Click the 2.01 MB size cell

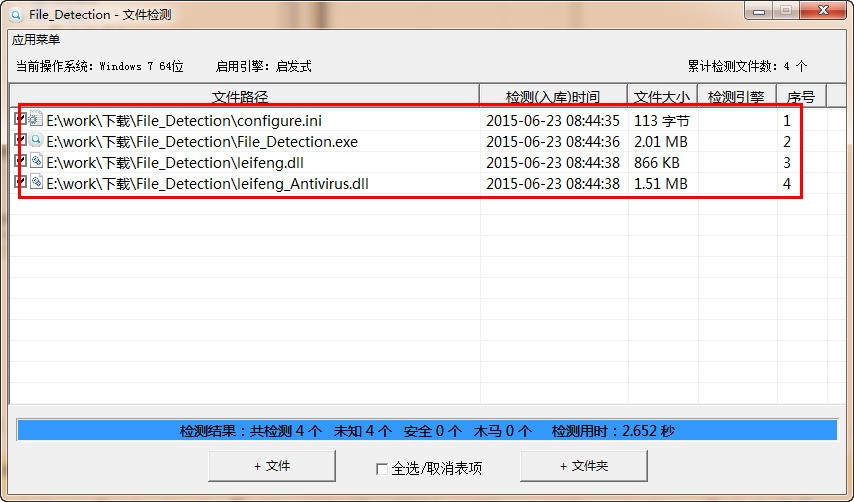click(x=661, y=142)
